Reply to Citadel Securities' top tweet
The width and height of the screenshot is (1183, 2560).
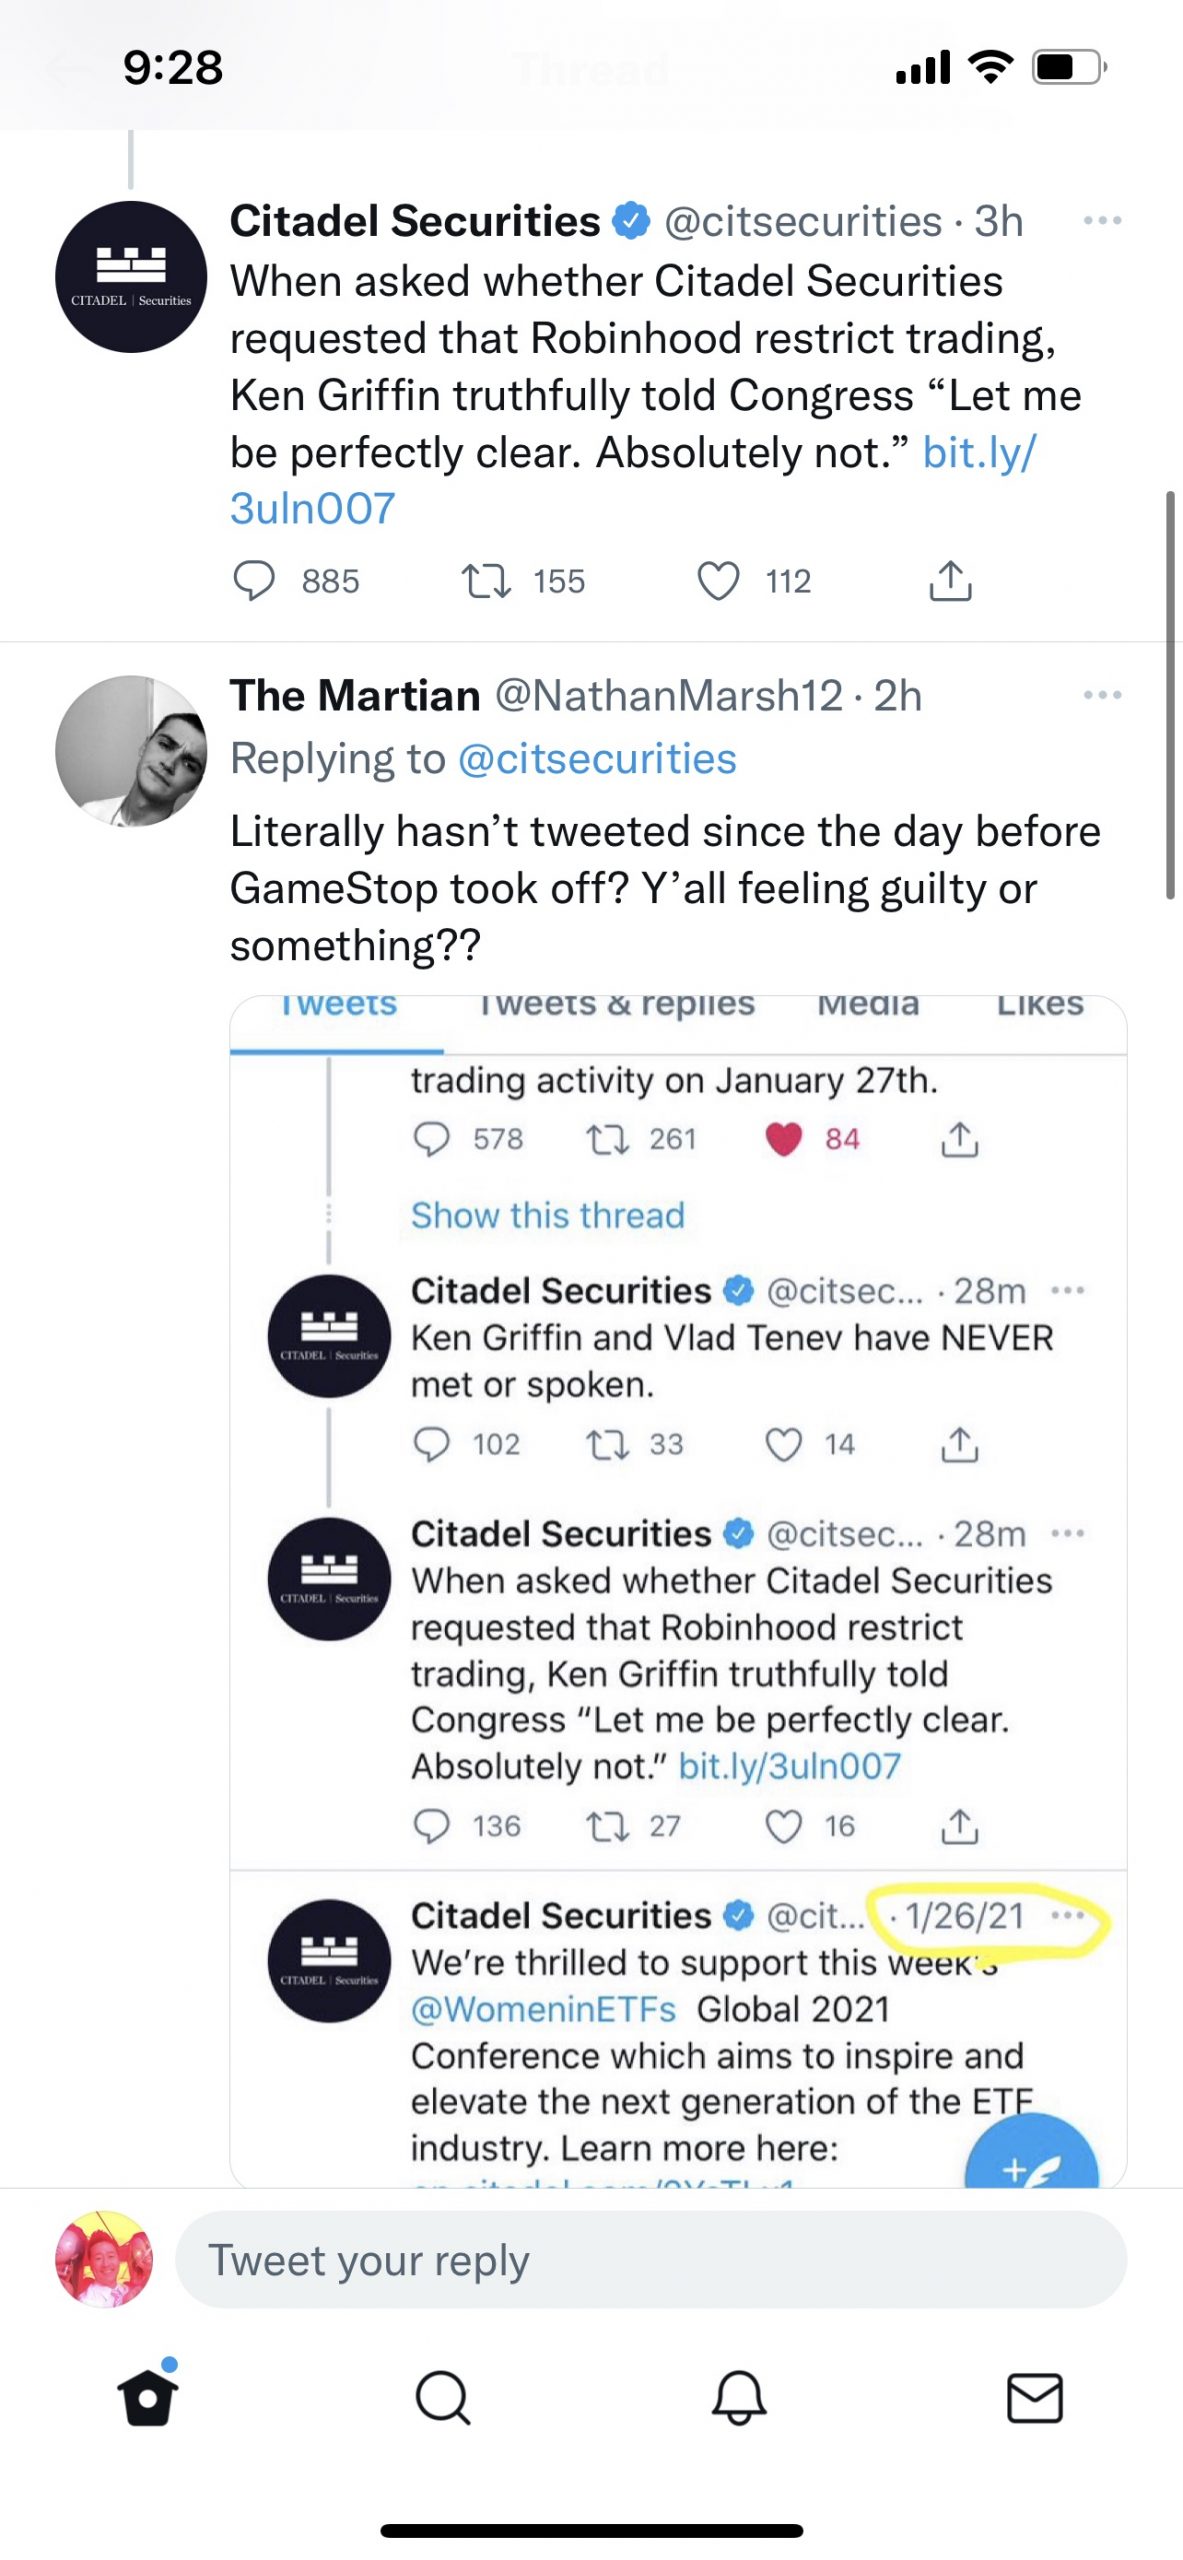point(254,581)
